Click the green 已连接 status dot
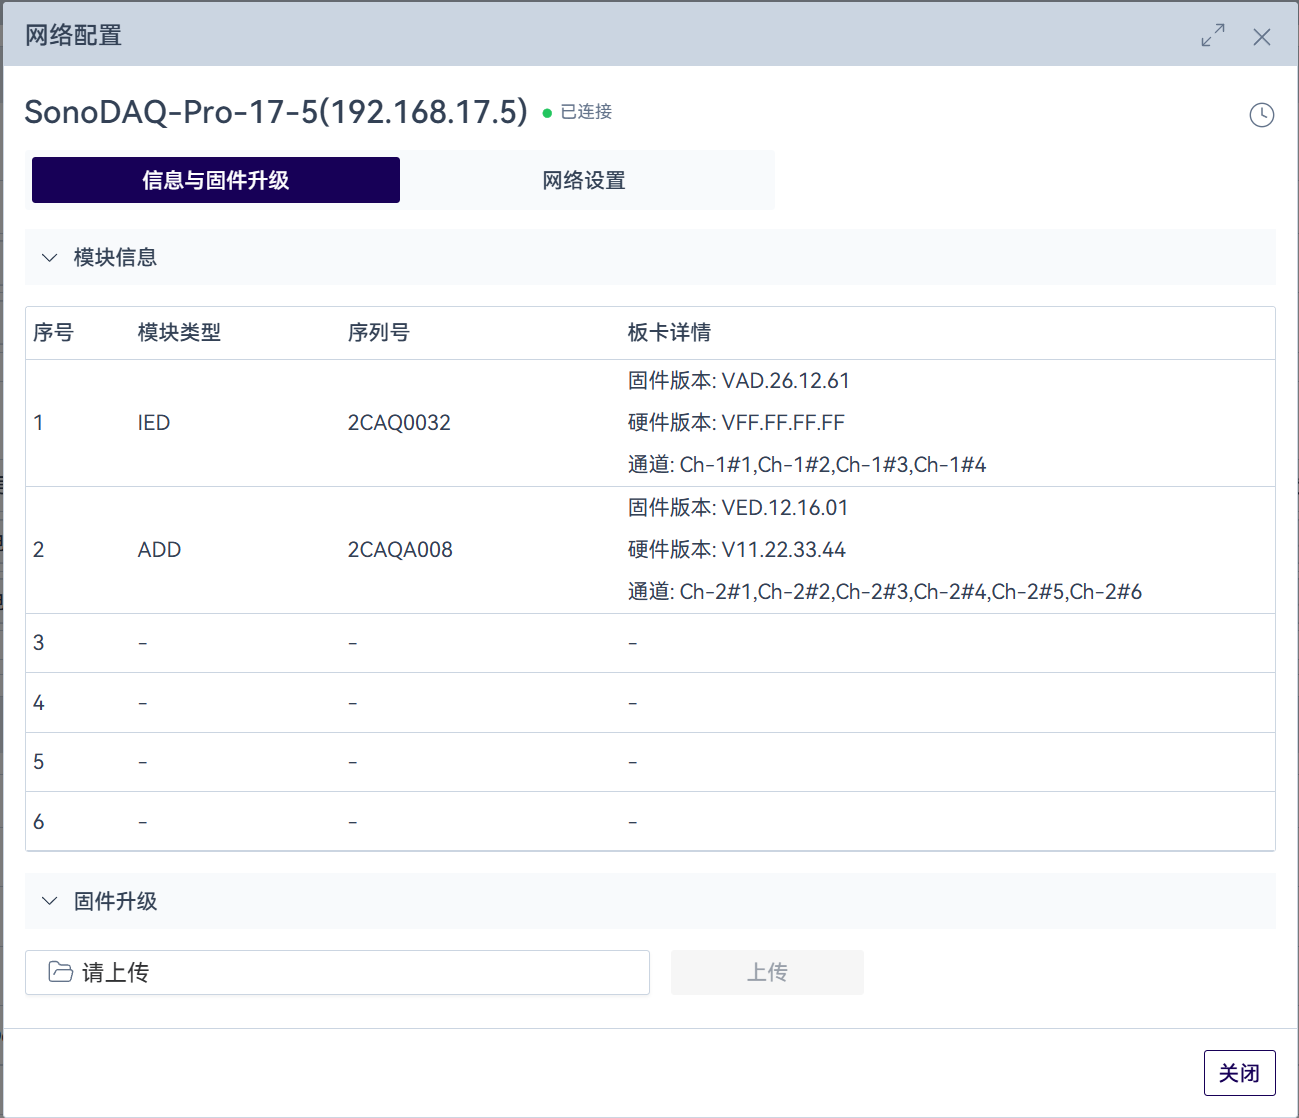 click(x=547, y=113)
